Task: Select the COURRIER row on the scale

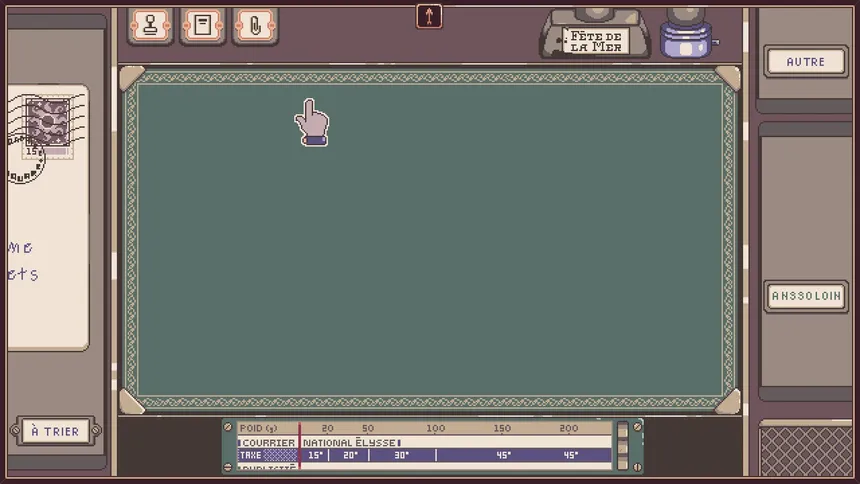Action: tap(268, 442)
